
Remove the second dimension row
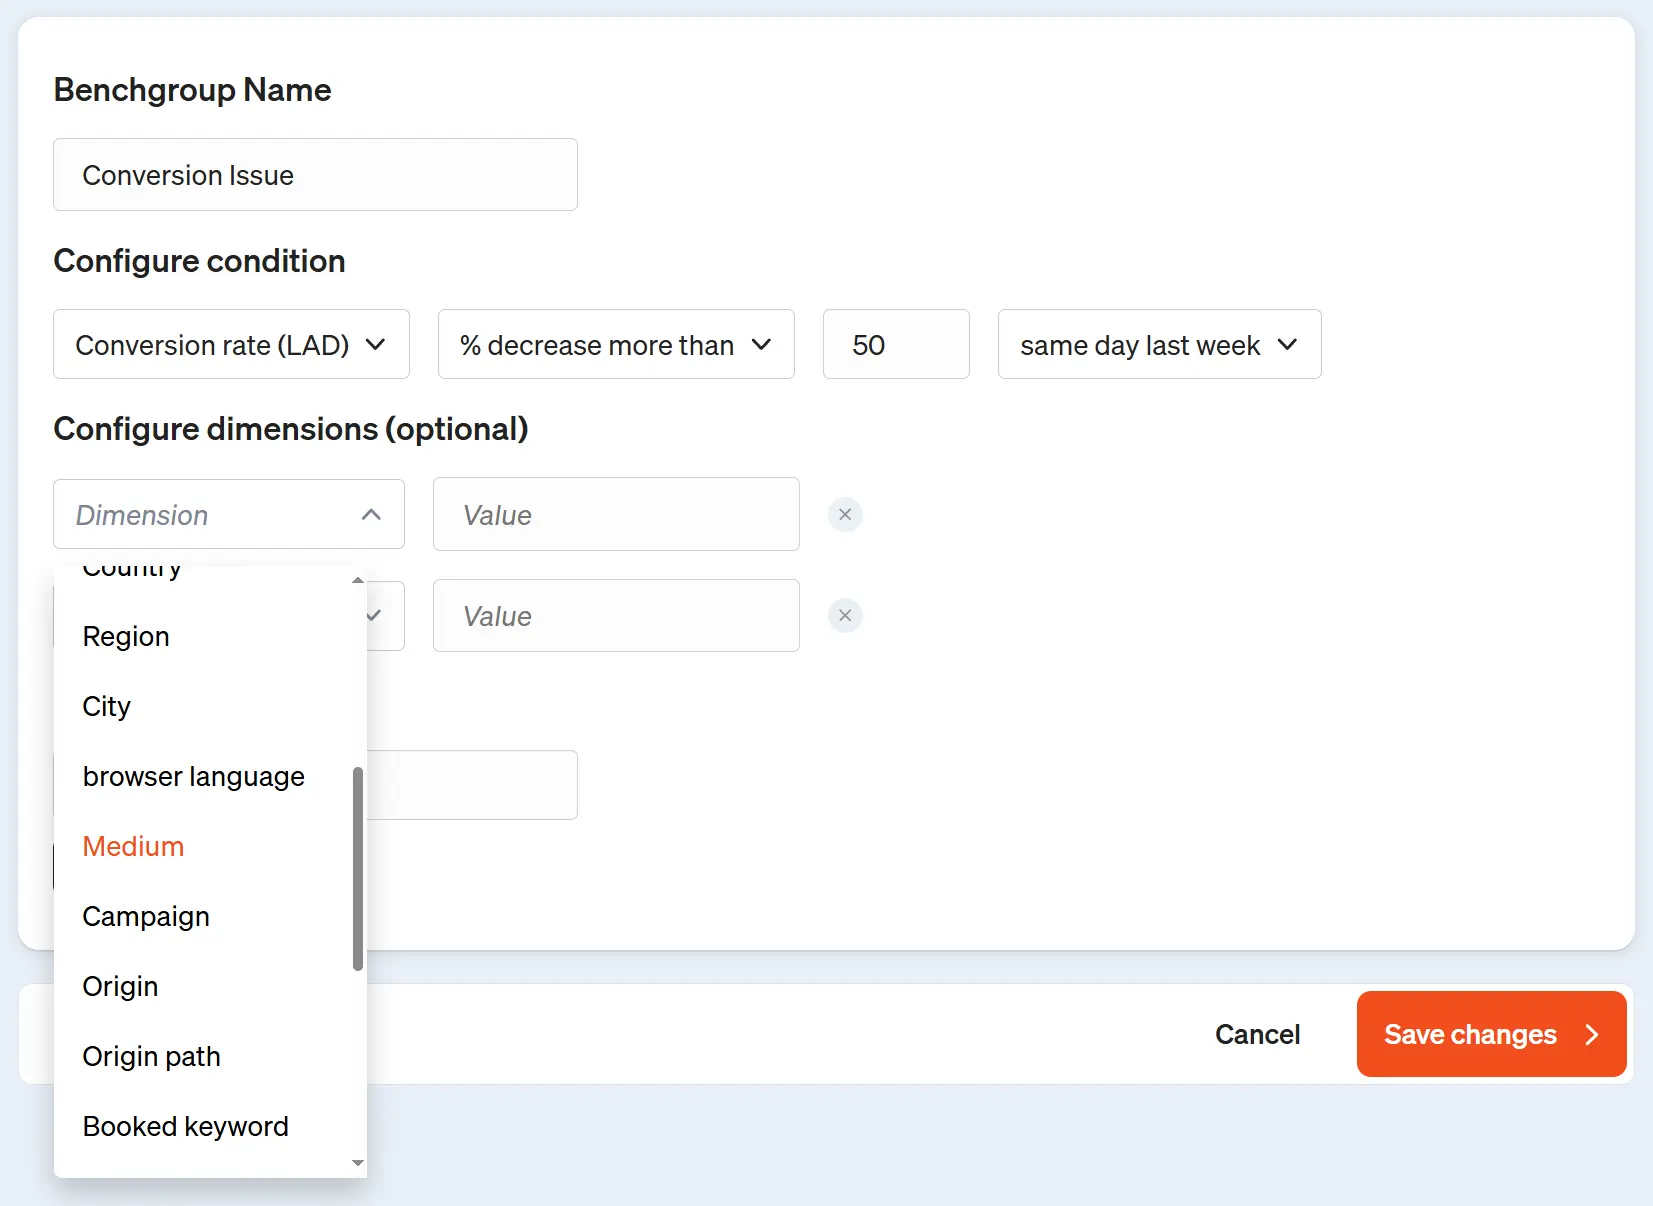coord(845,616)
